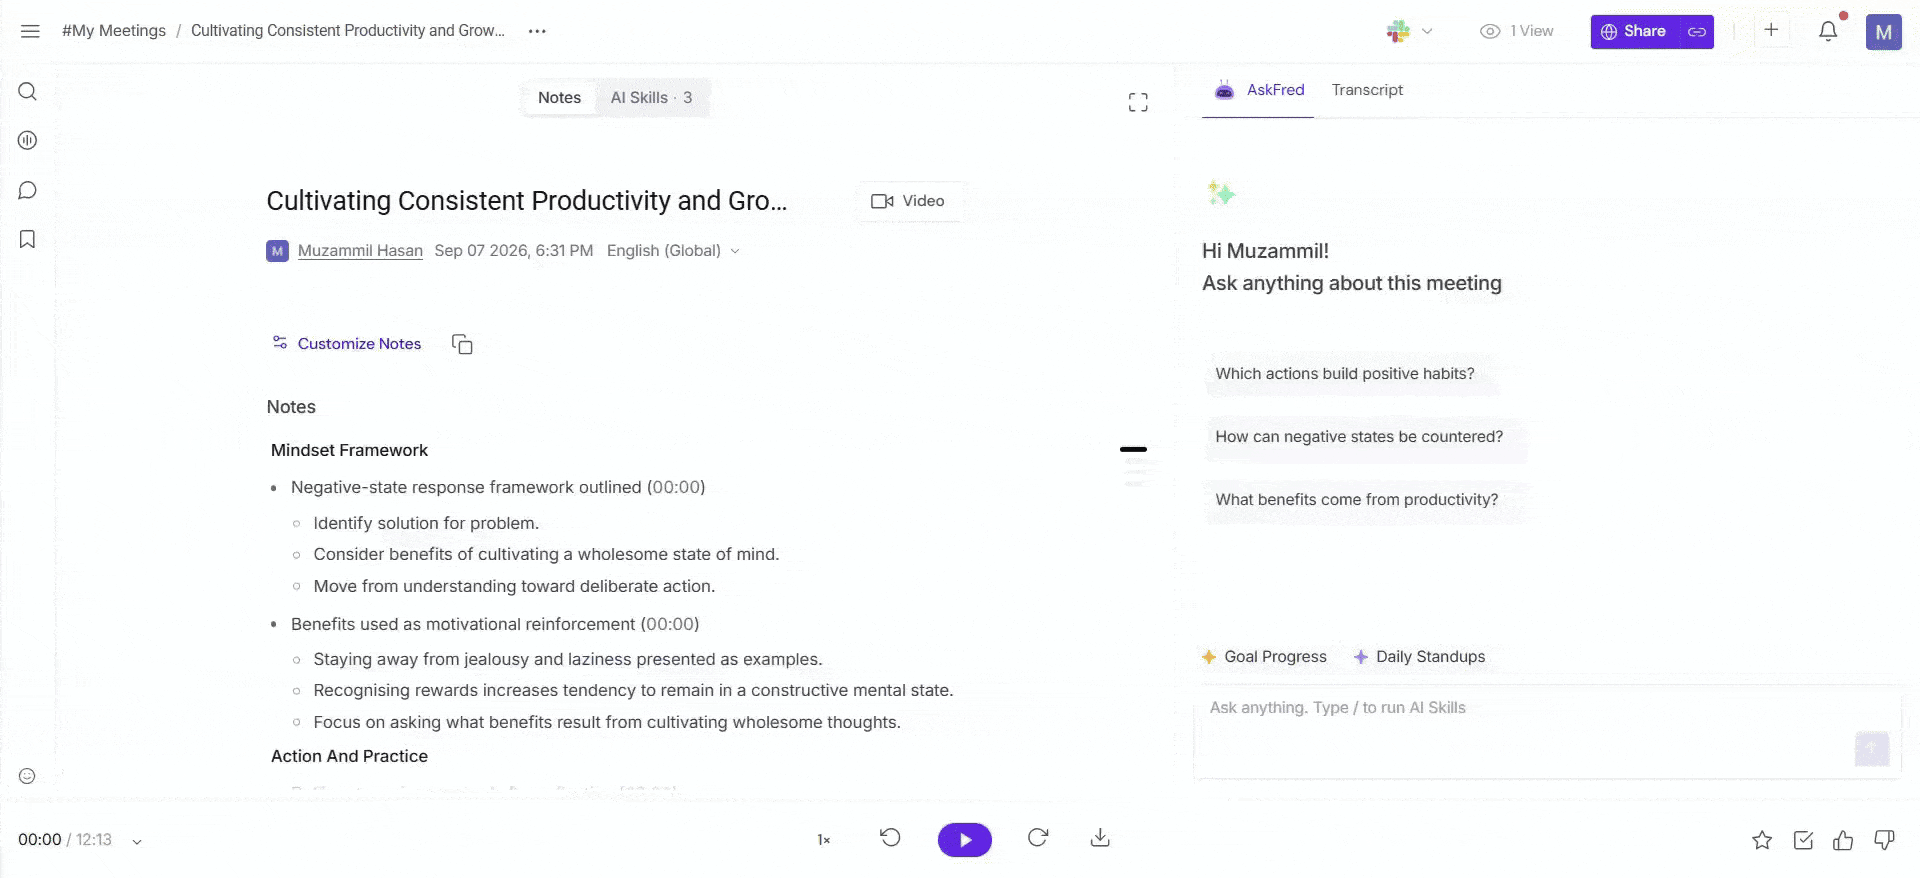Screen dimensions: 1920x878
Task: Copy notes with the copy icon
Action: pos(462,344)
